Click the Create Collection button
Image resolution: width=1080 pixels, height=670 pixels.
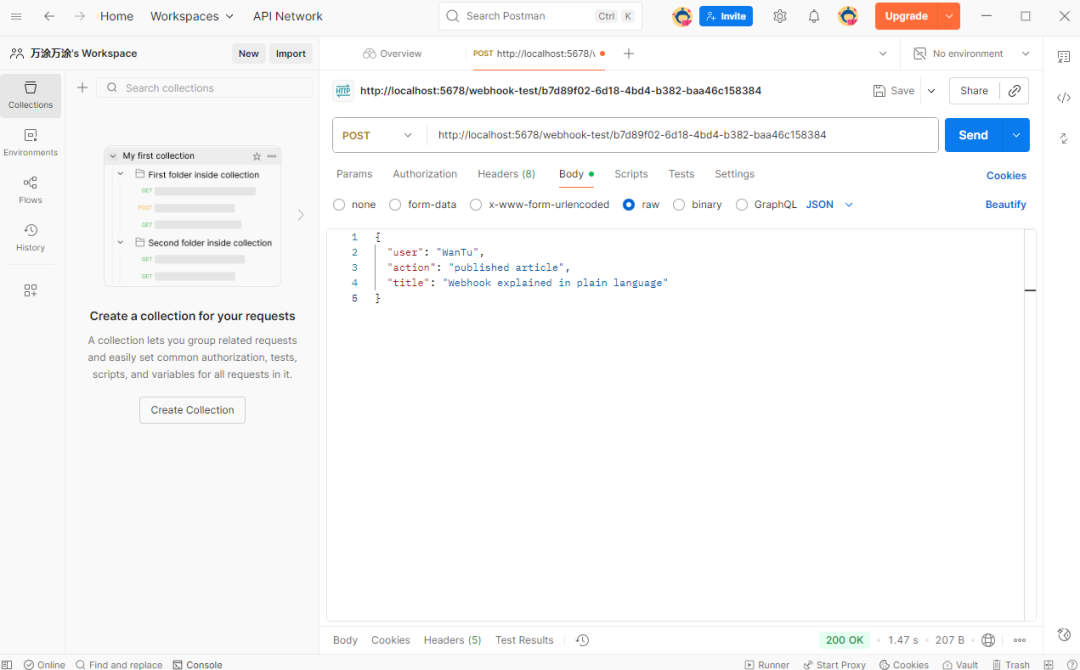pyautogui.click(x=192, y=410)
